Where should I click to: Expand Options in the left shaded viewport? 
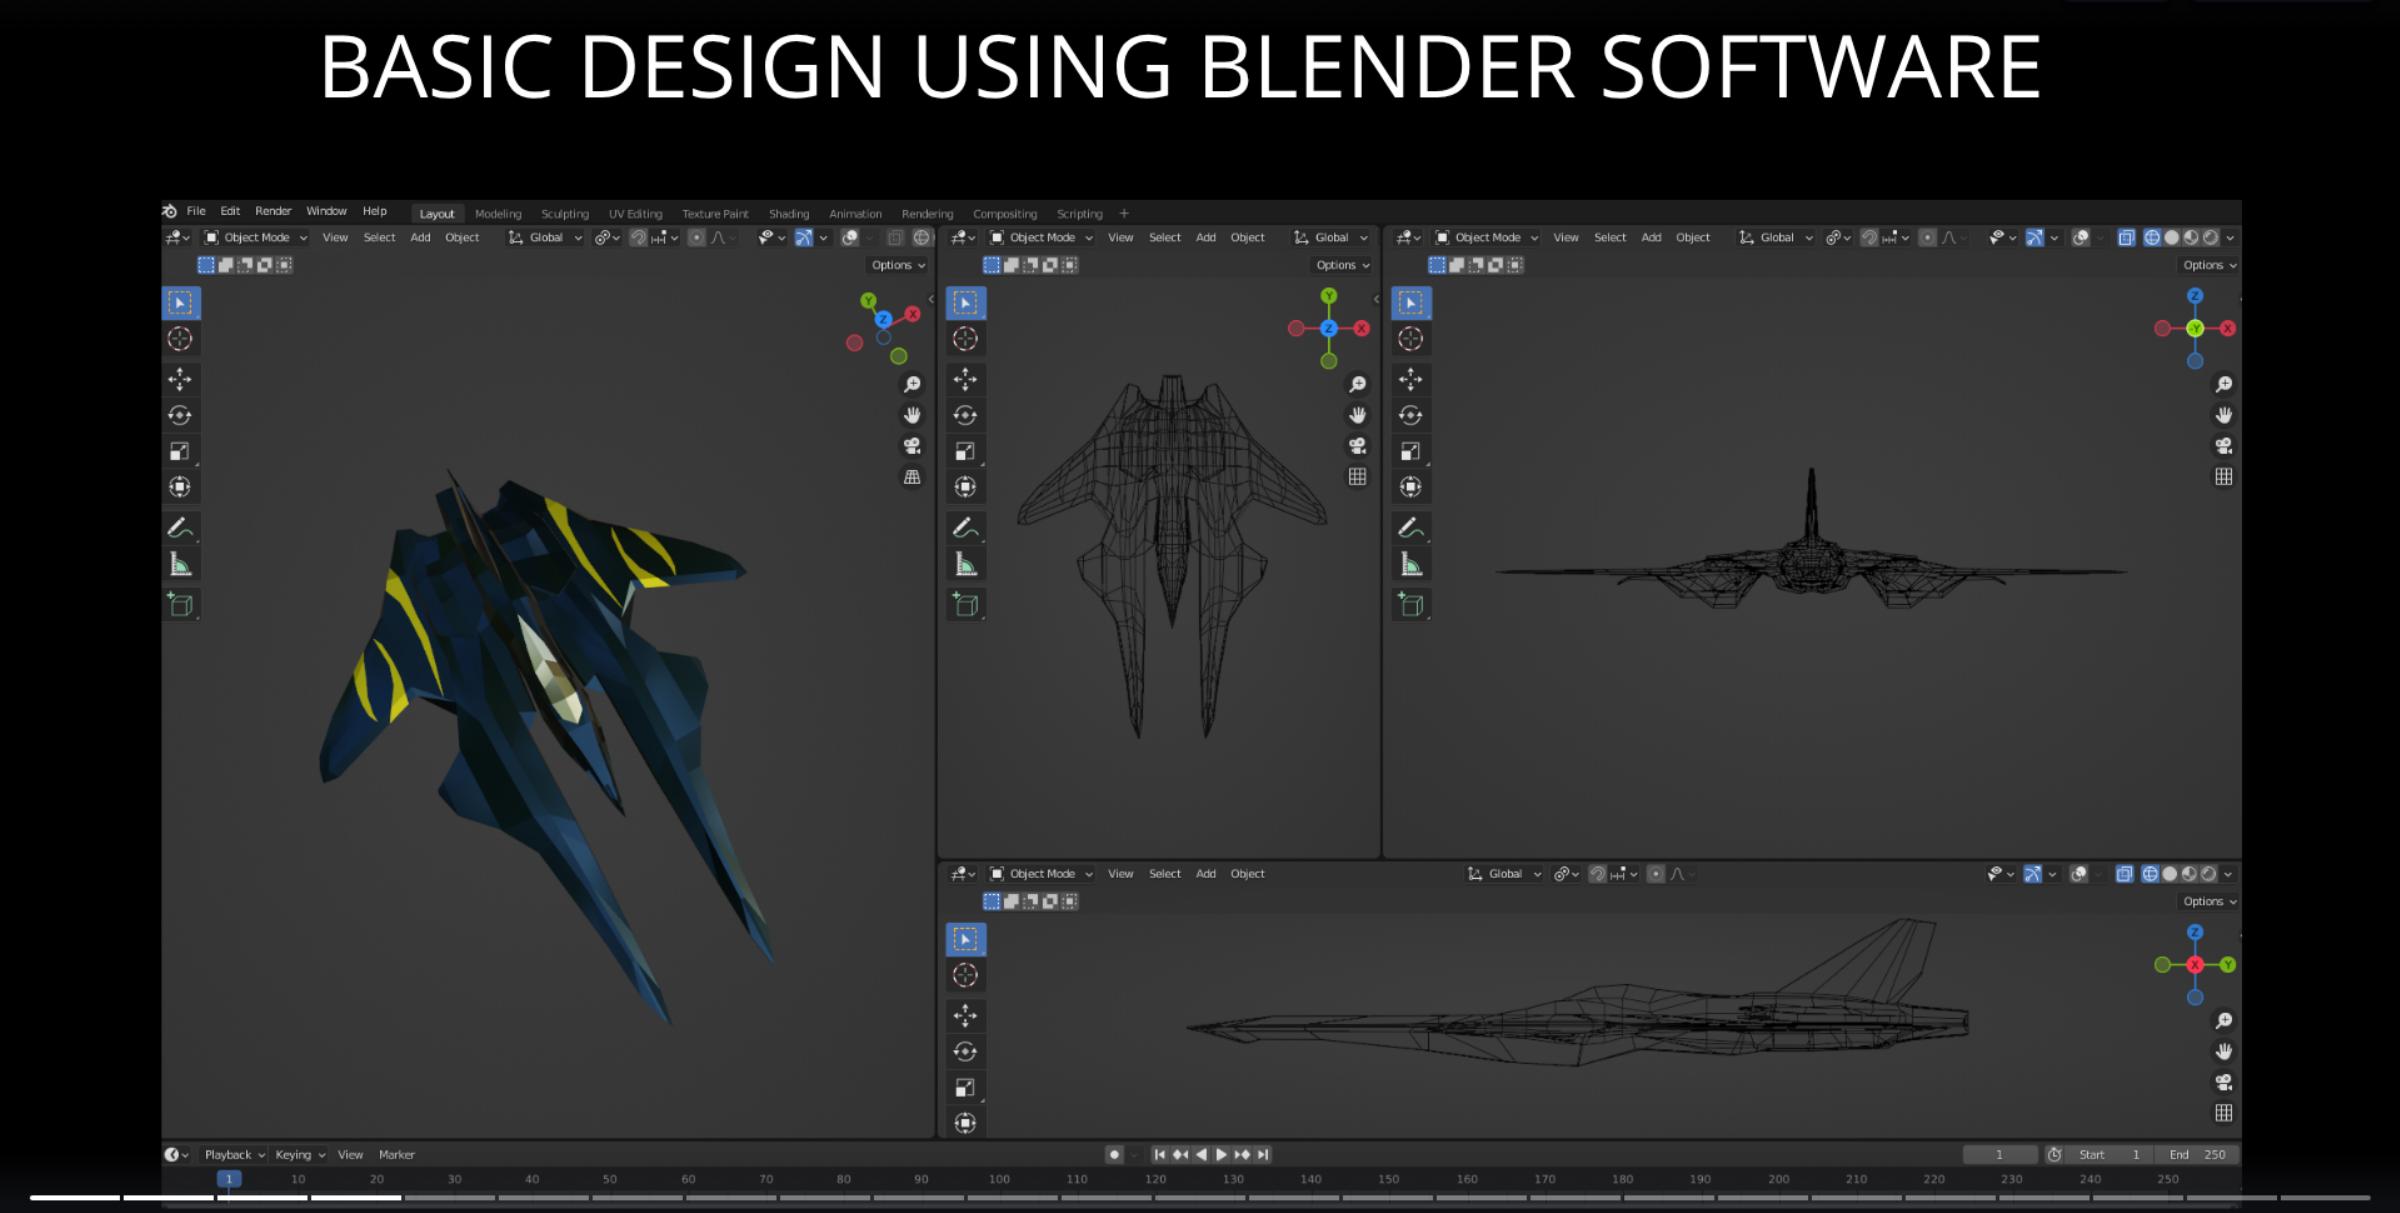pos(898,265)
